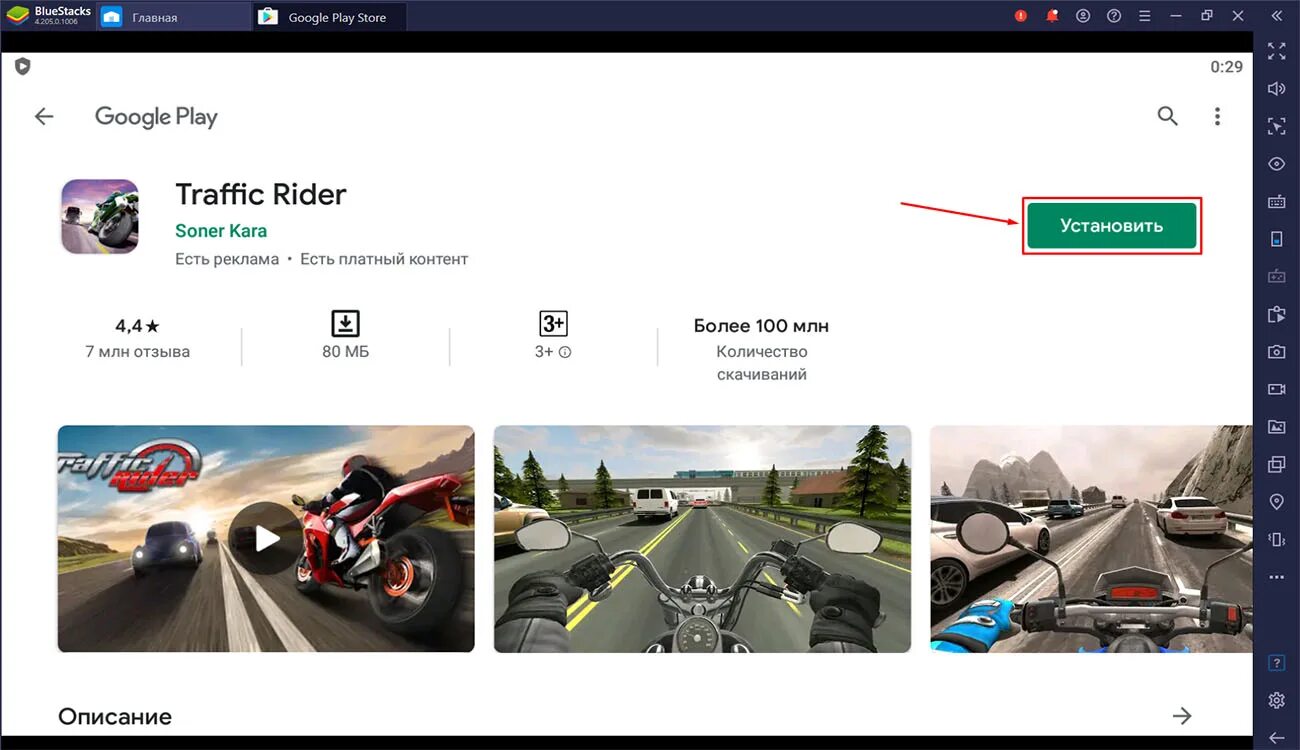The width and height of the screenshot is (1300, 750).
Task: Click the Более 100 млн downloads text
Action: tap(761, 326)
